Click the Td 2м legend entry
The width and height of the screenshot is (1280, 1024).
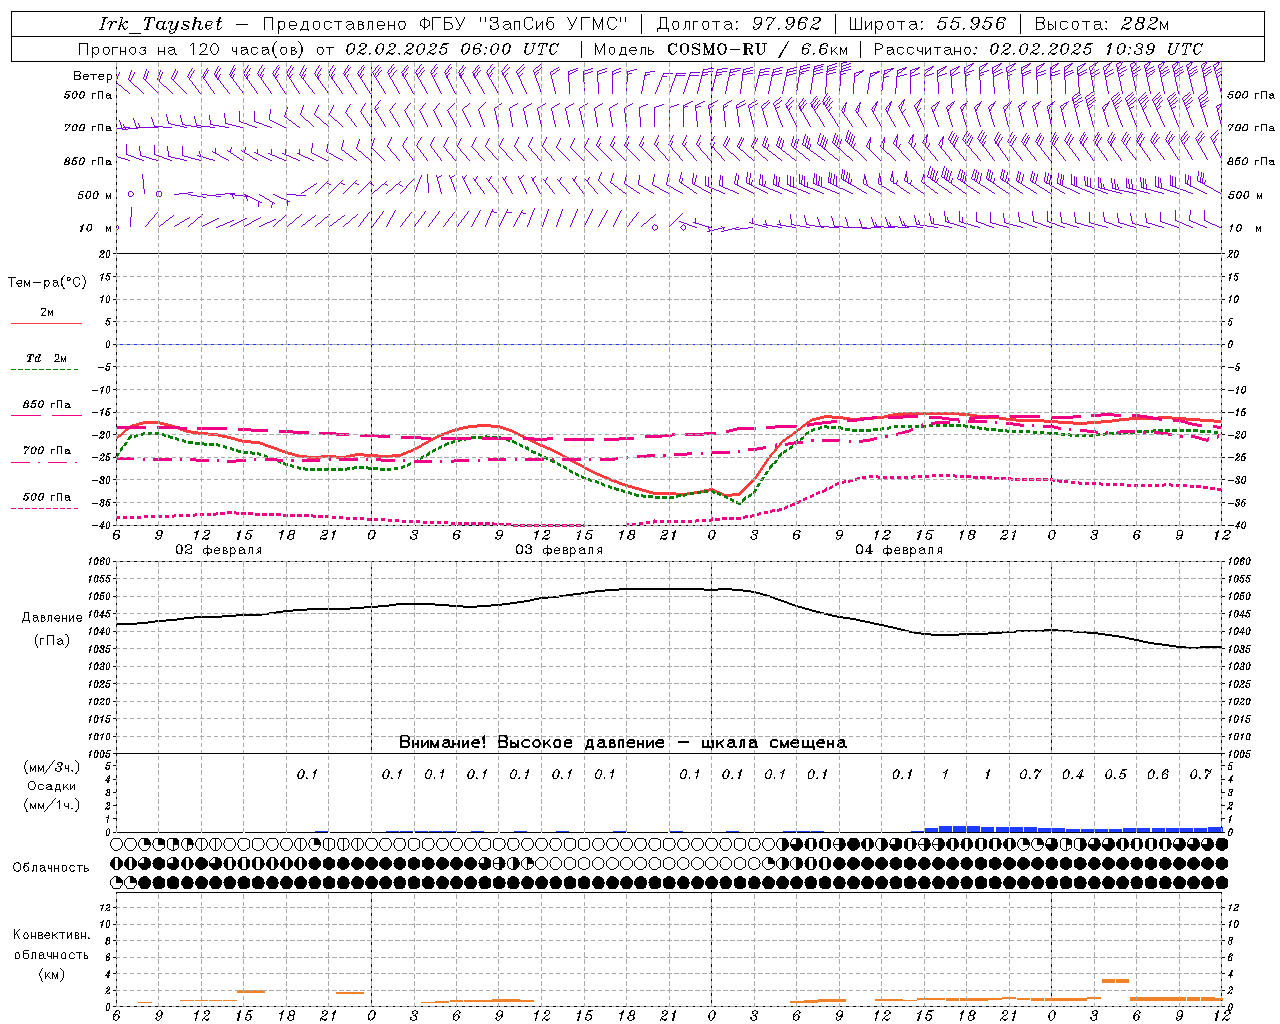click(x=47, y=358)
